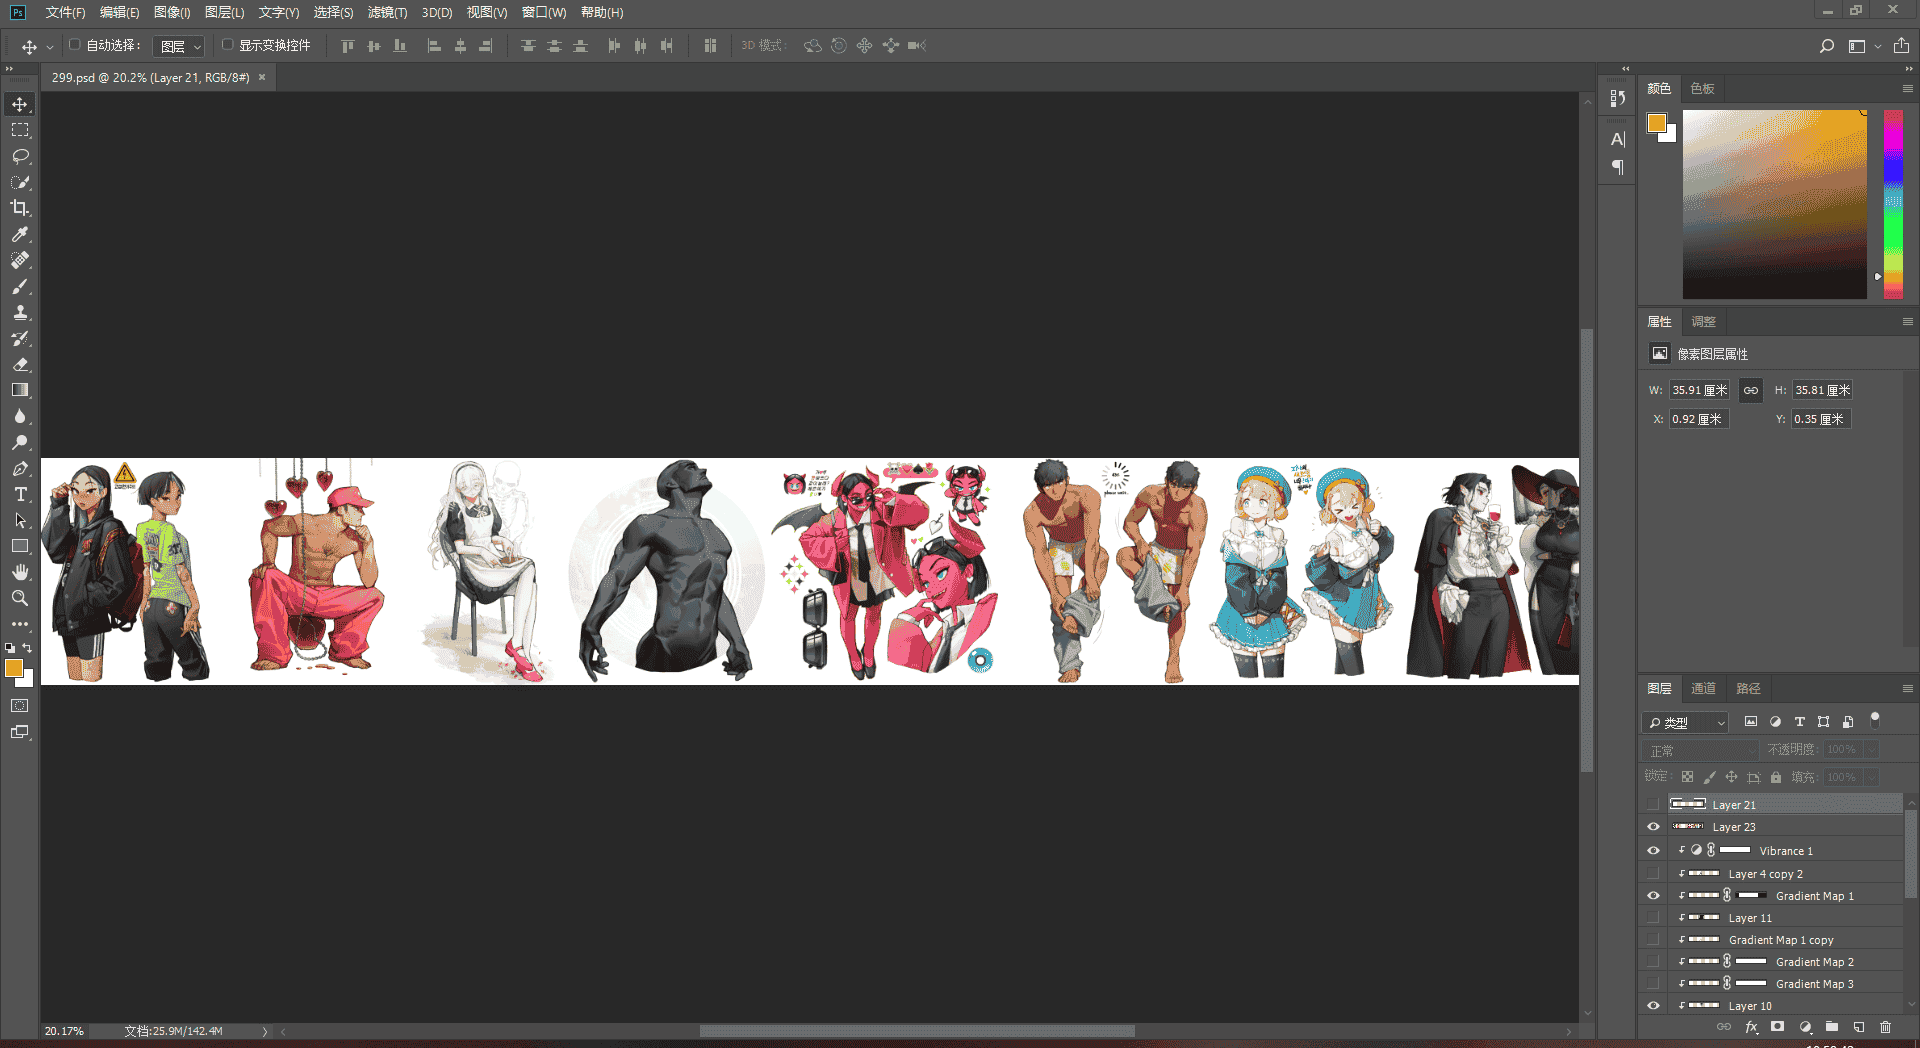The height and width of the screenshot is (1048, 1920).
Task: Open the workspace switcher dropdown
Action: coord(1863,46)
